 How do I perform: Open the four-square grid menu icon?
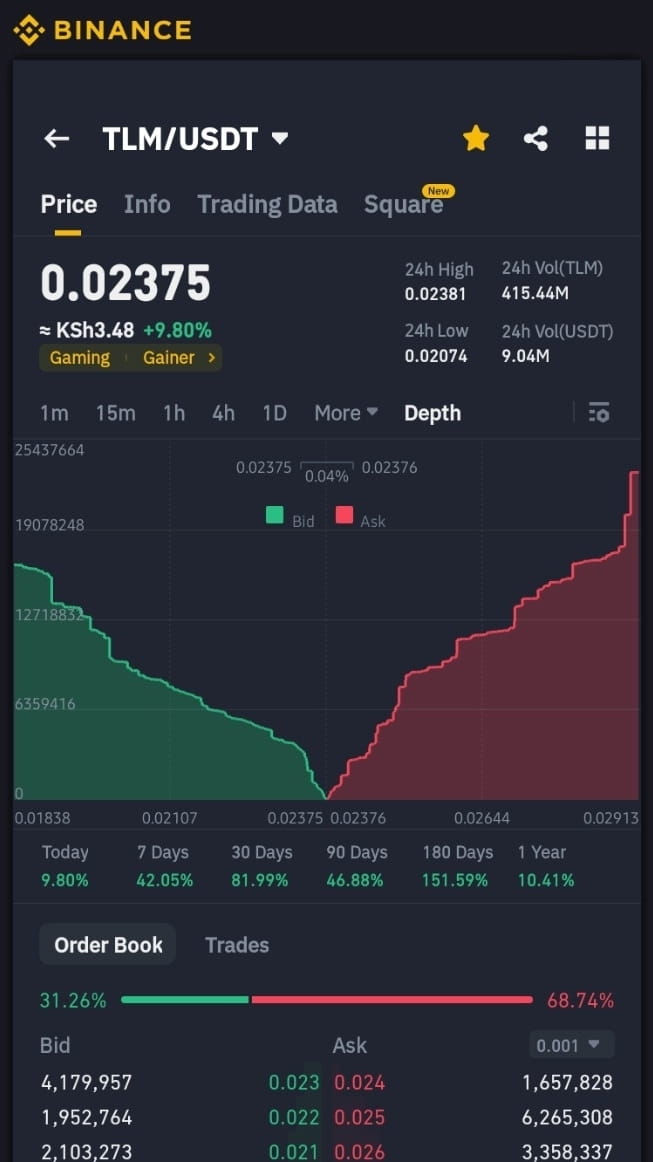tap(597, 138)
